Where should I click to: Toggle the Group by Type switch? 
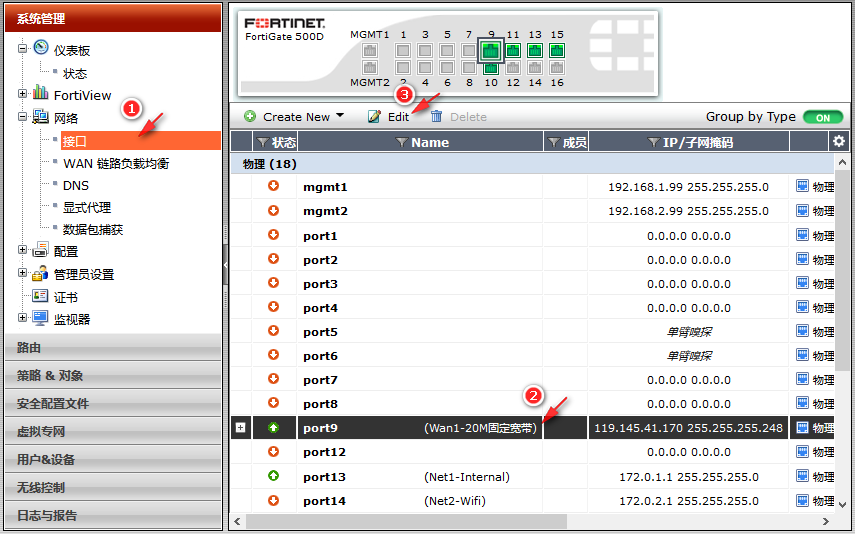point(823,117)
